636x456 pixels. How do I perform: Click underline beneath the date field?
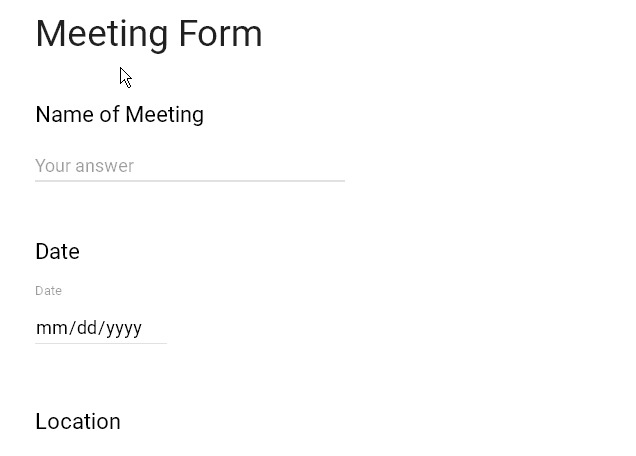click(100, 343)
